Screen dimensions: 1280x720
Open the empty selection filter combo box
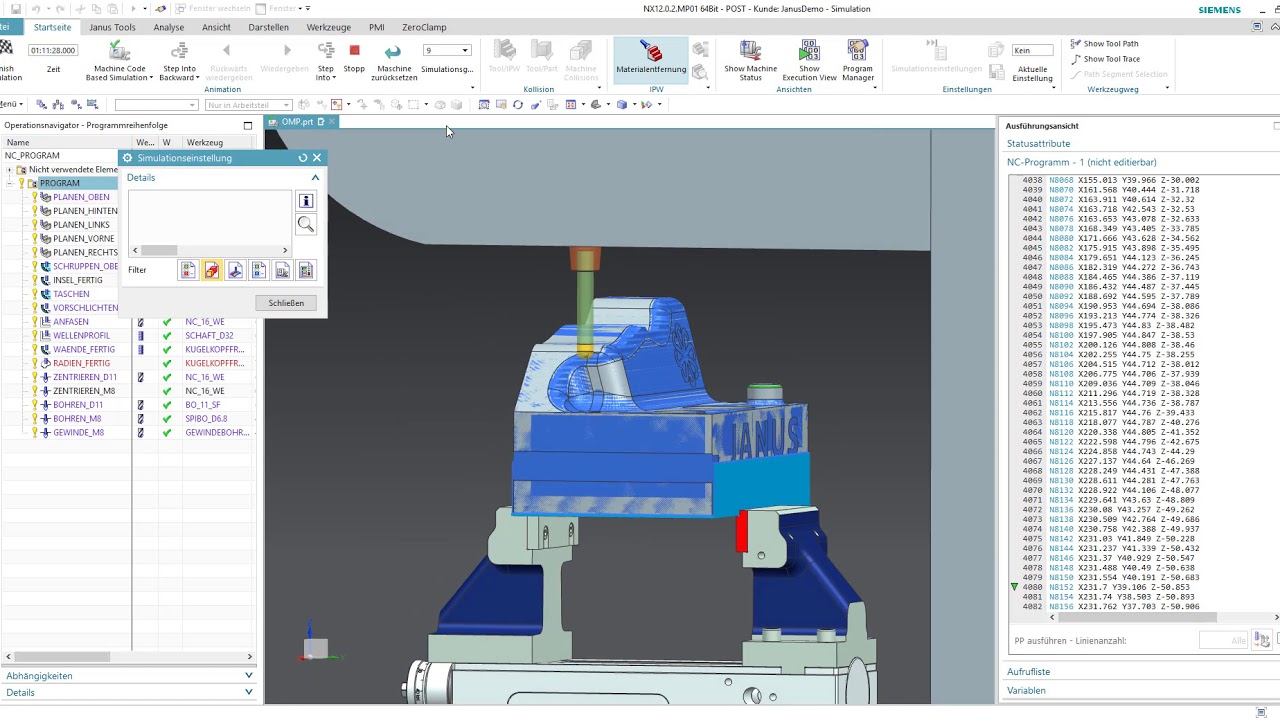156,105
